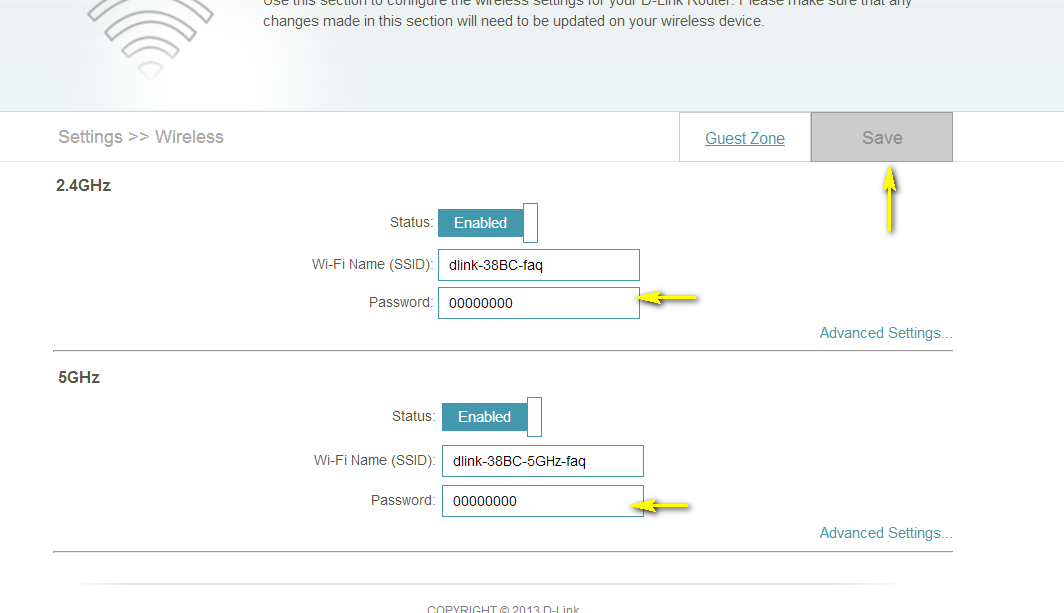
Task: Click the 5GHz section heading
Action: pos(79,378)
